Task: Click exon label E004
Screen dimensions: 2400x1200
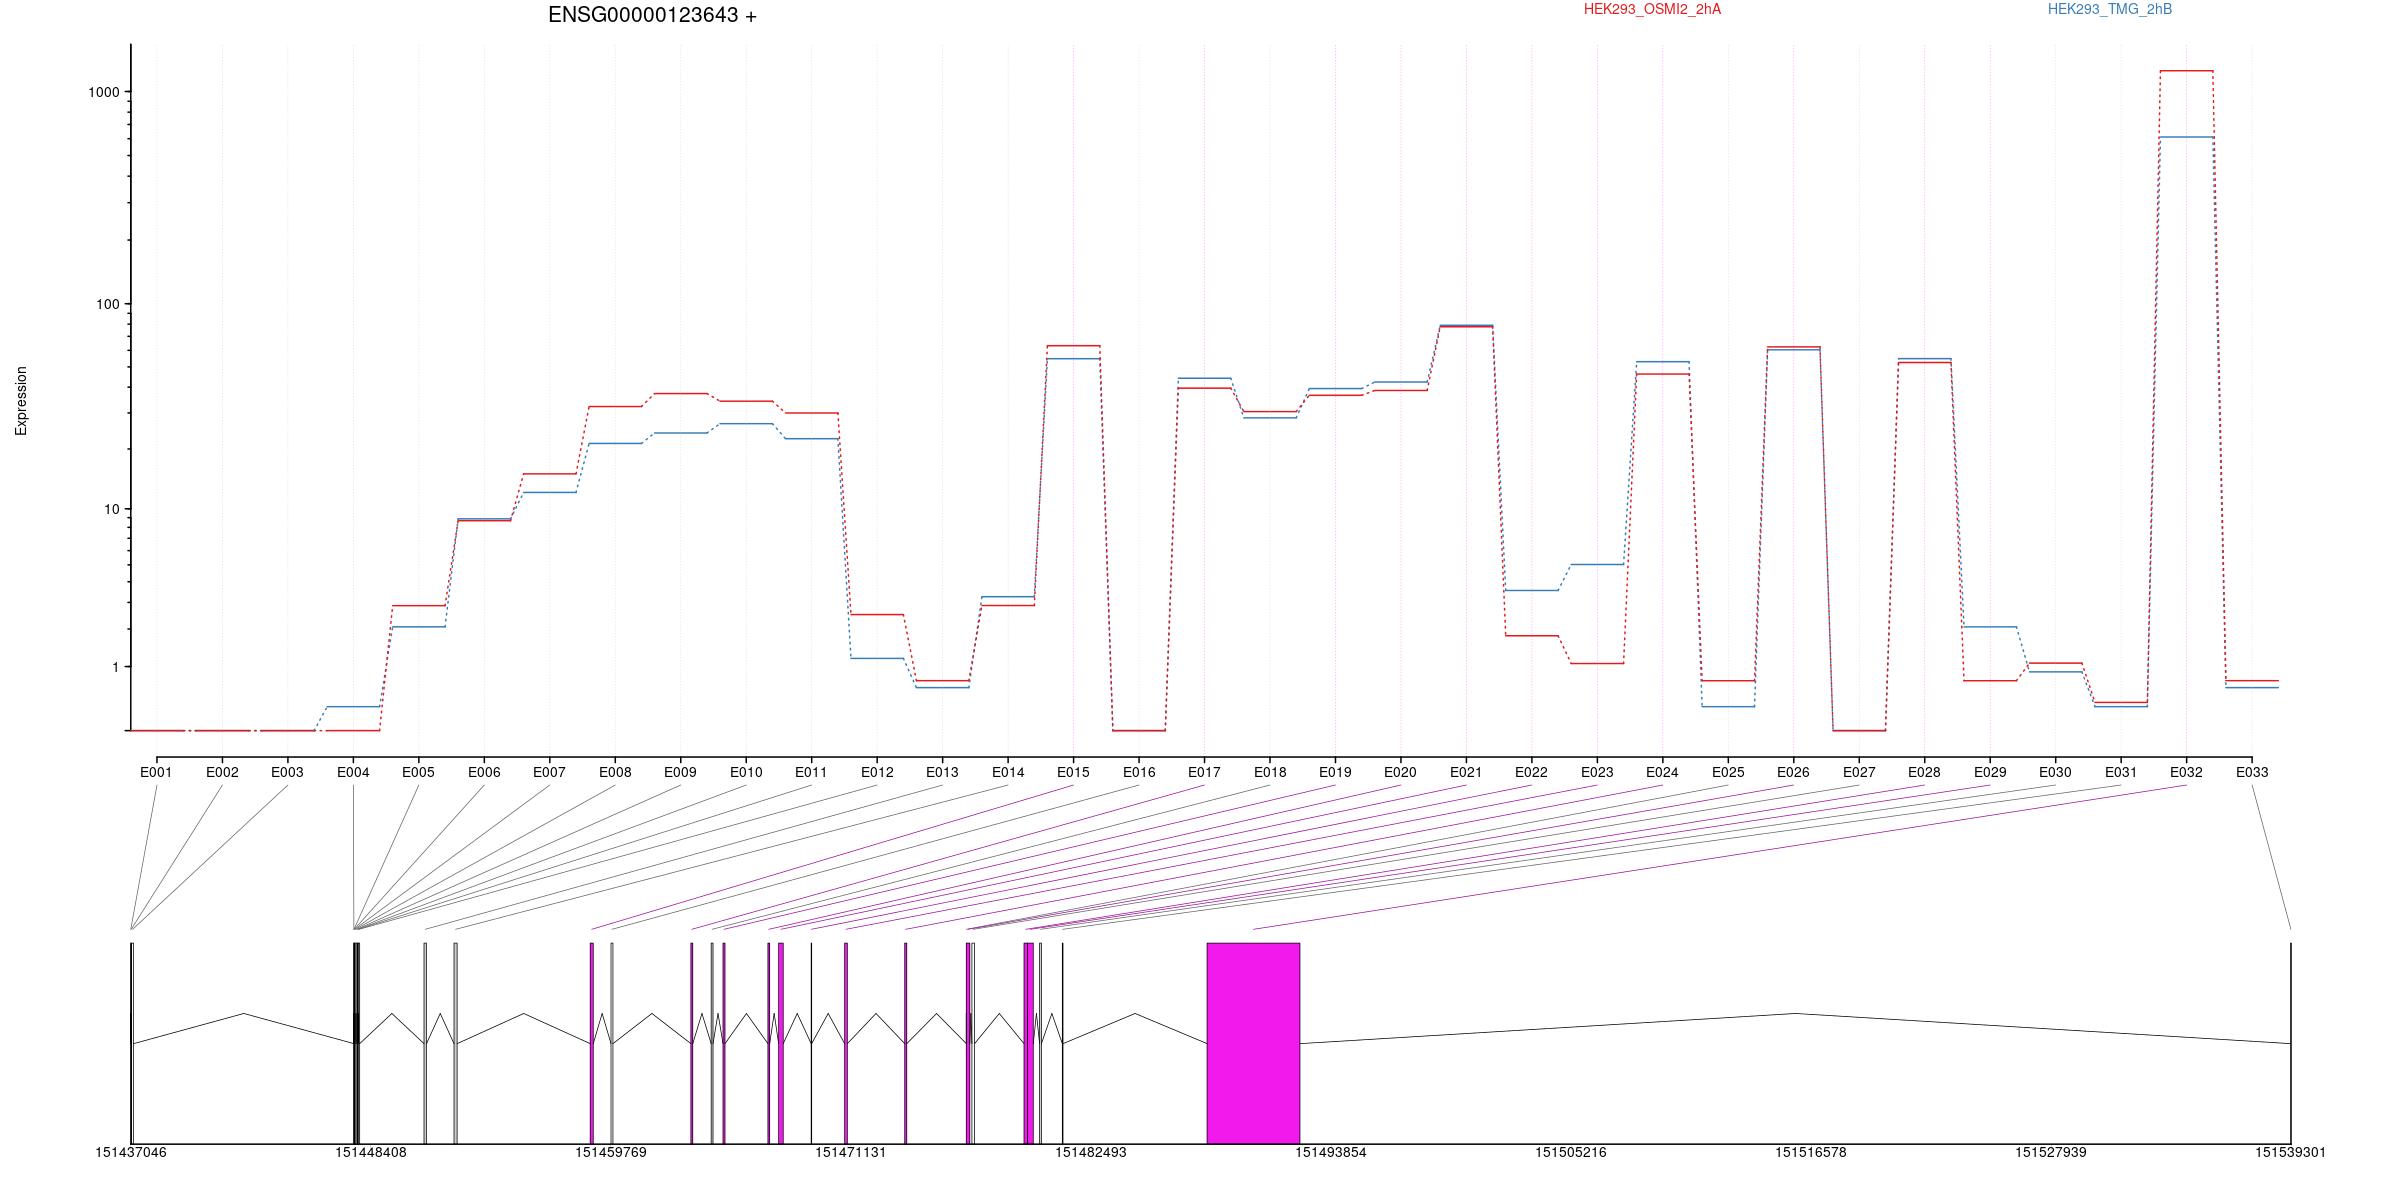Action: coord(353,772)
